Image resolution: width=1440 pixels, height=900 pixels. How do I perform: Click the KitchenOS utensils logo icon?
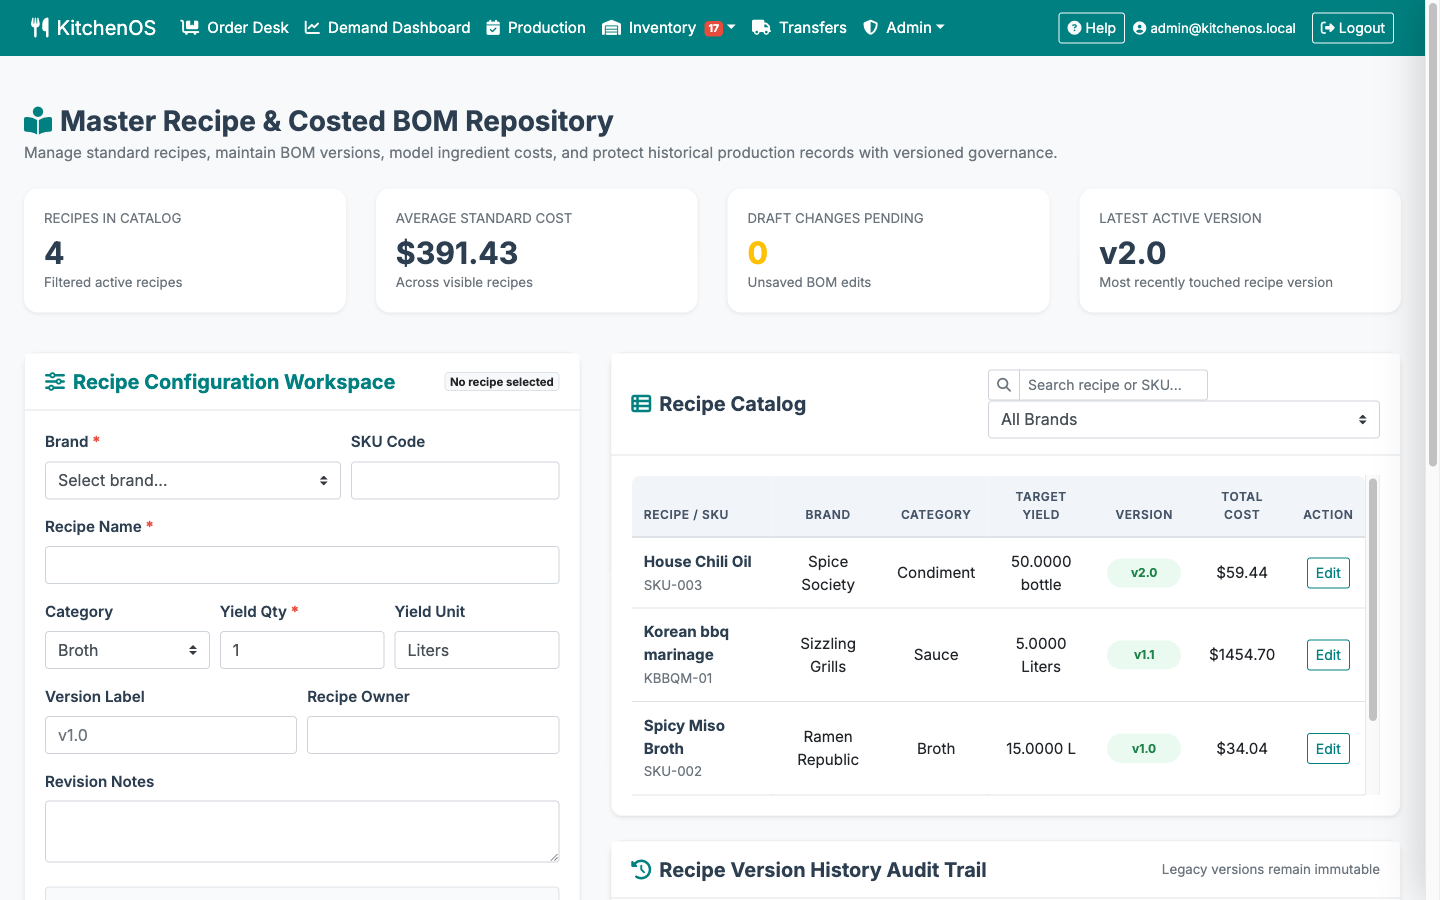[x=40, y=28]
